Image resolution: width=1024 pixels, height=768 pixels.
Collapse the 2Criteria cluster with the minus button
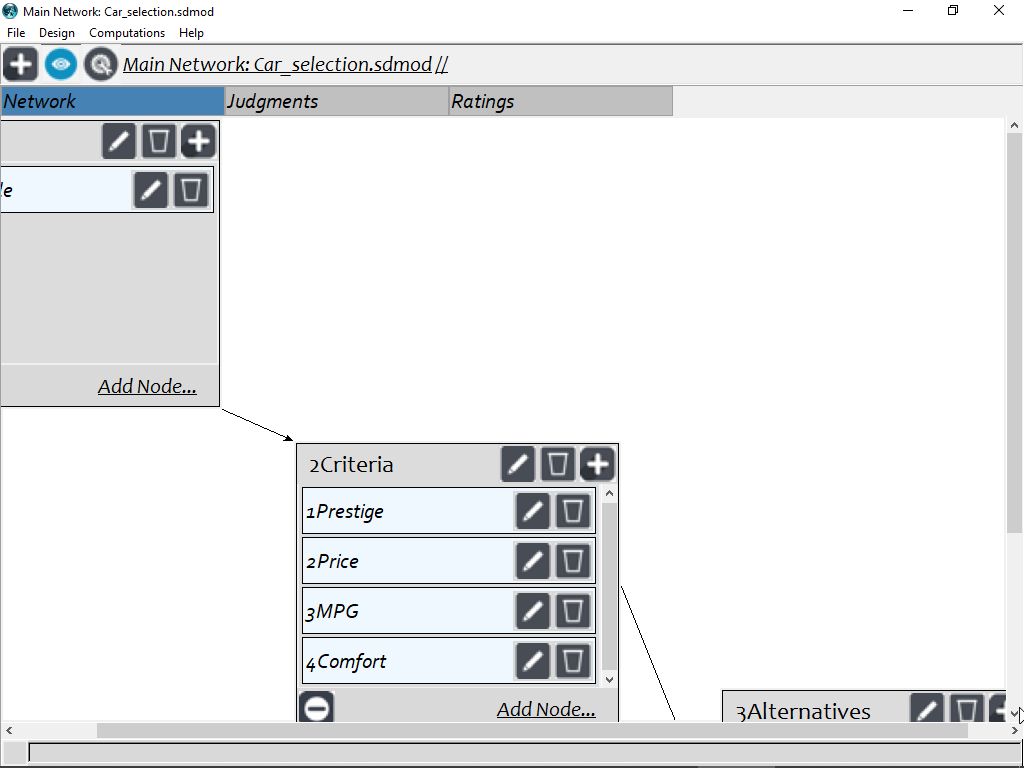coord(315,707)
